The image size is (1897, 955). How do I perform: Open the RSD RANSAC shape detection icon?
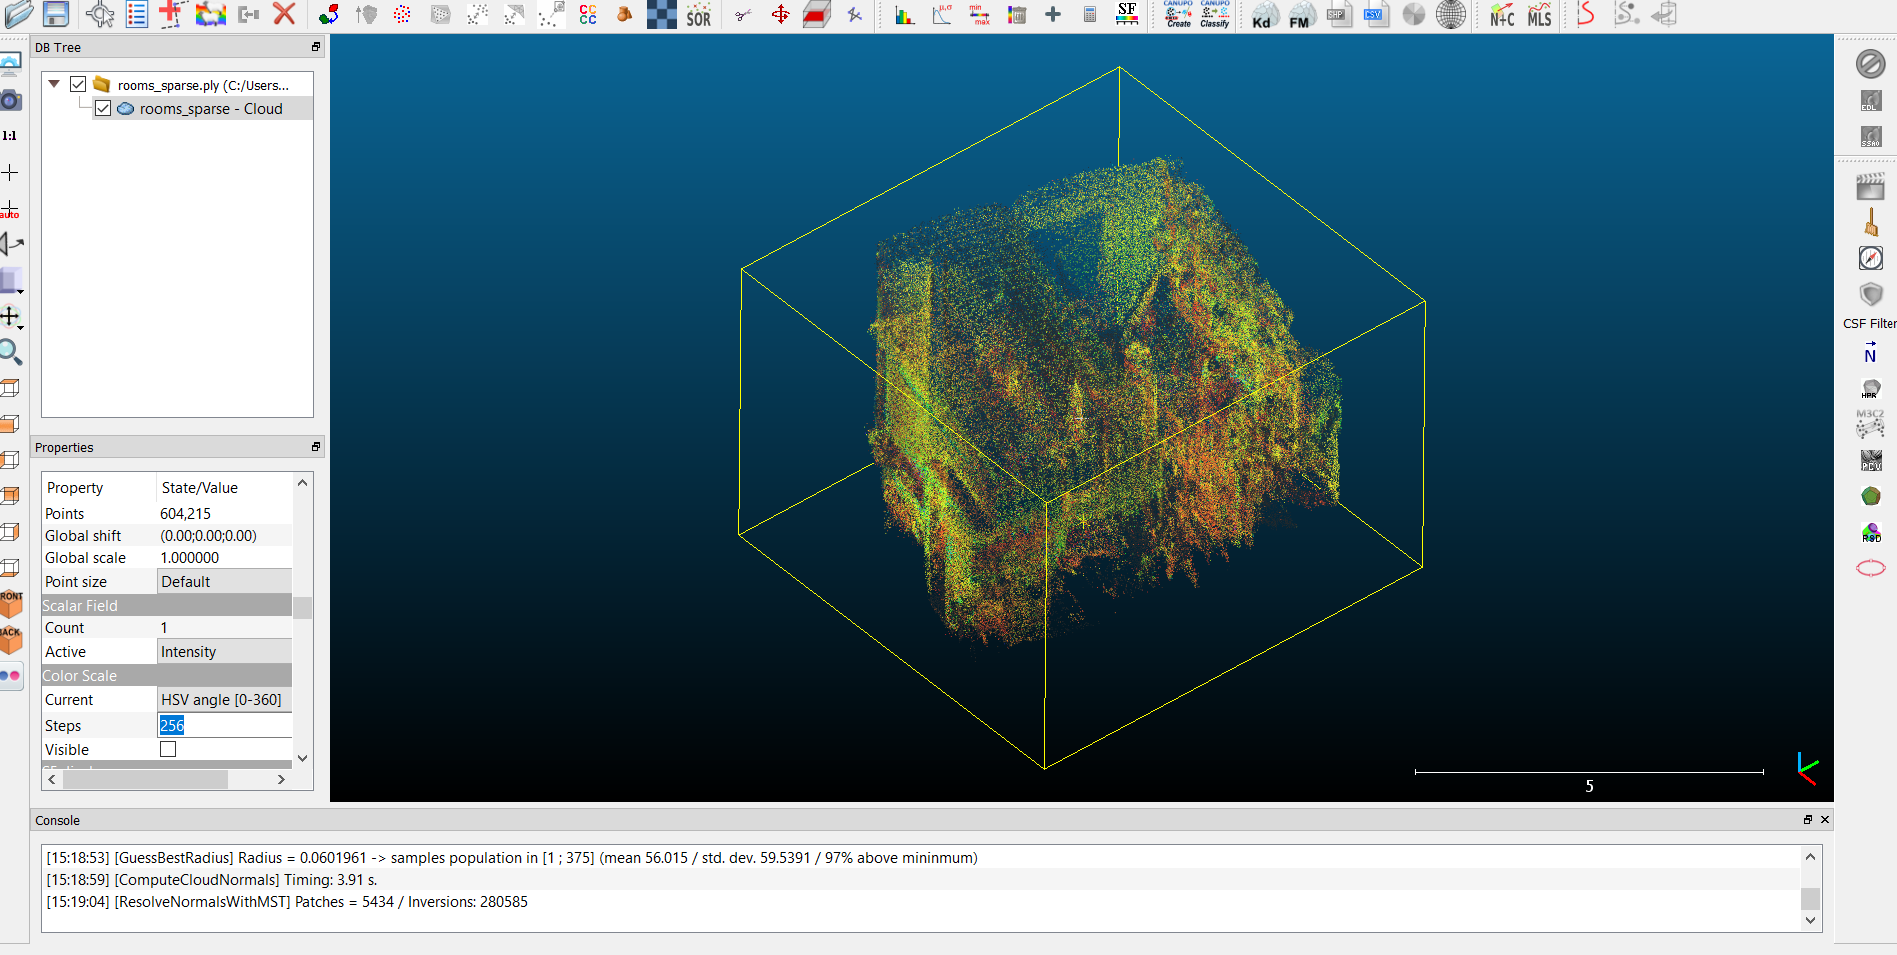pyautogui.click(x=1870, y=532)
